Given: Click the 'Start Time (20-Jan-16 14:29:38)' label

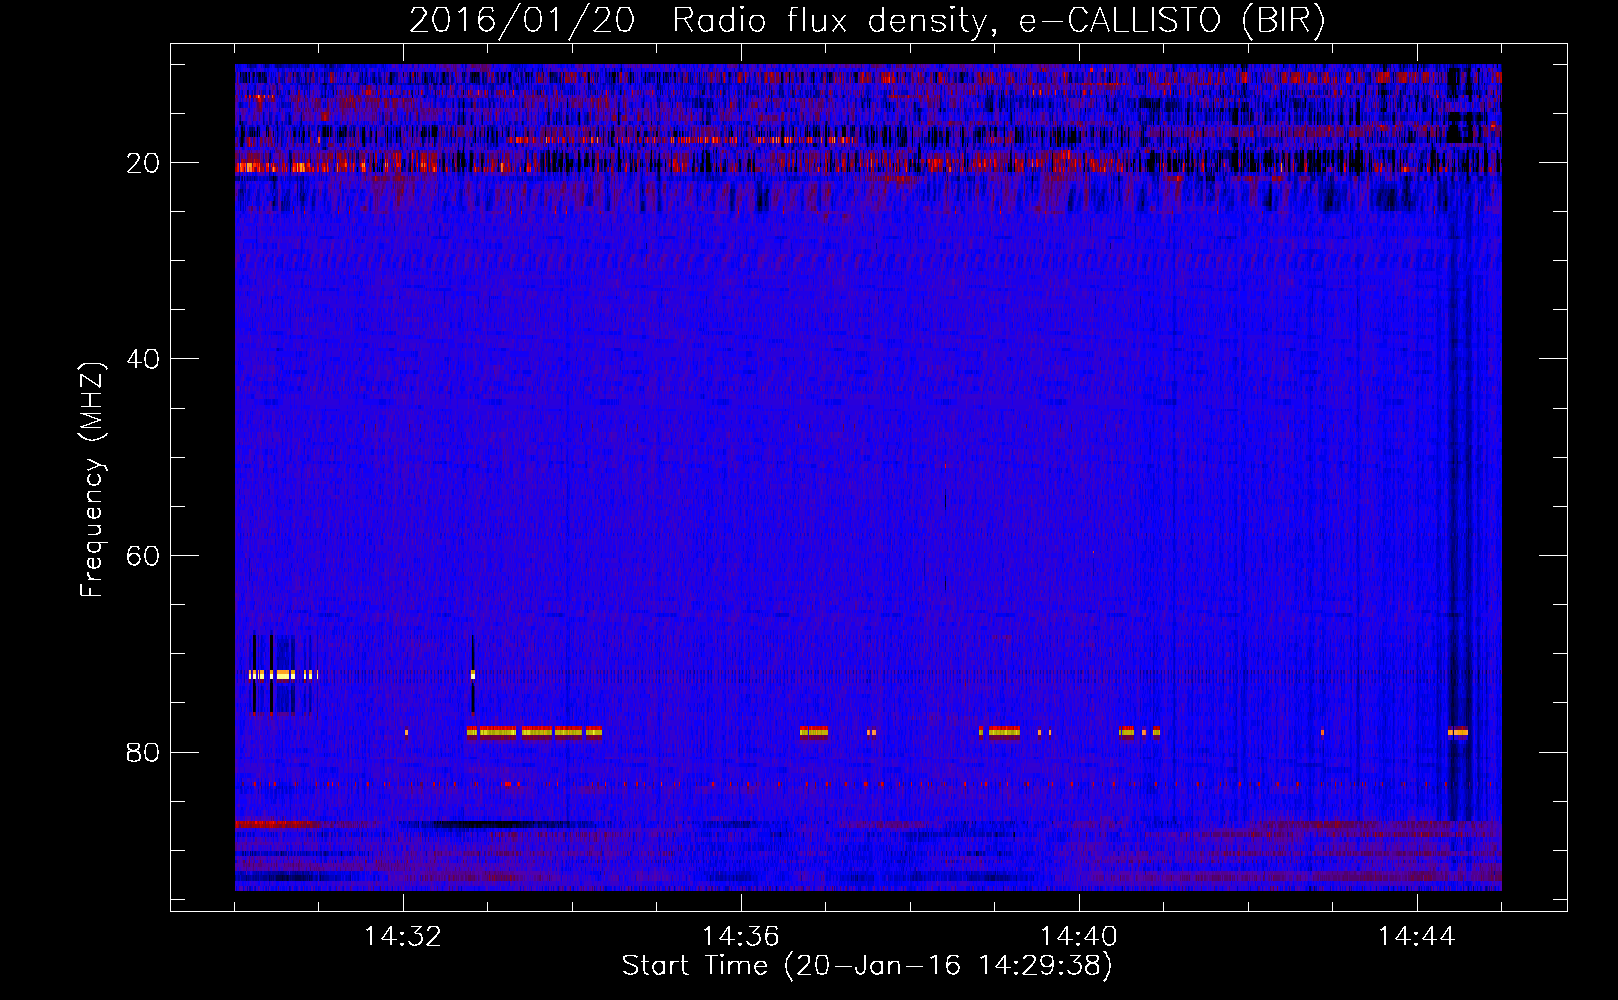Looking at the screenshot, I should coord(867,966).
